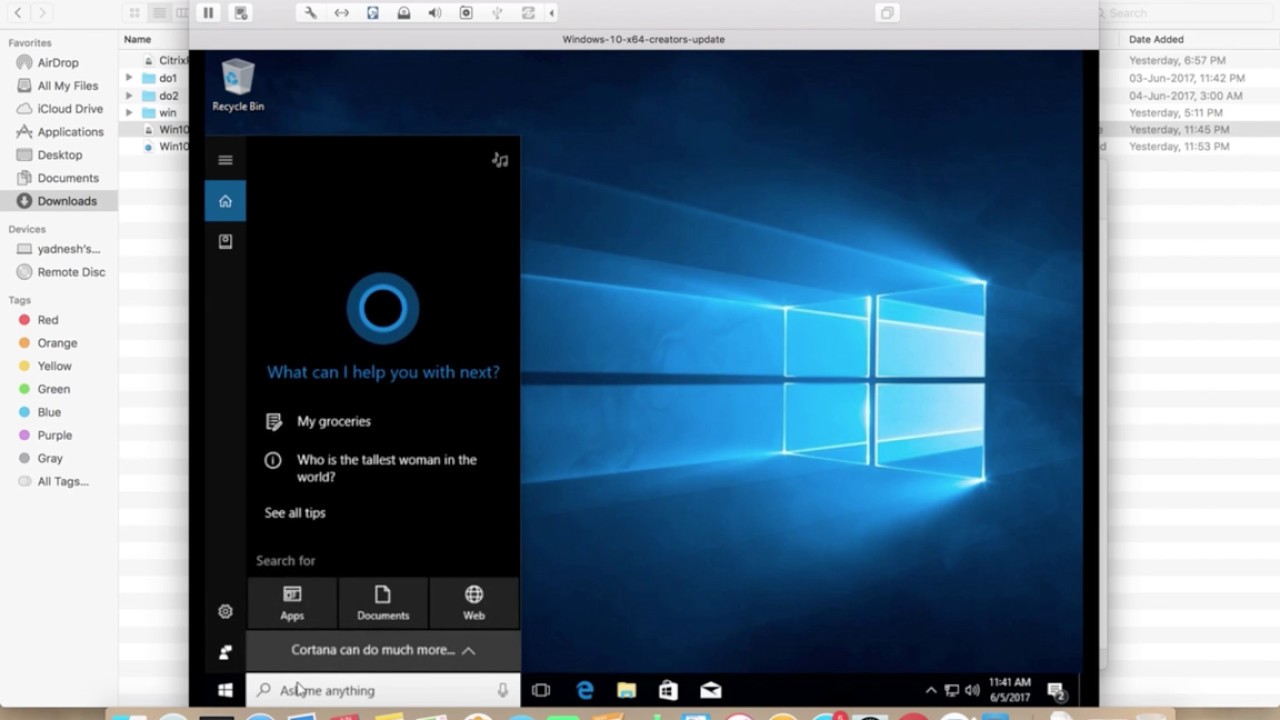1280x720 pixels.
Task: Click See all tips
Action: [295, 513]
